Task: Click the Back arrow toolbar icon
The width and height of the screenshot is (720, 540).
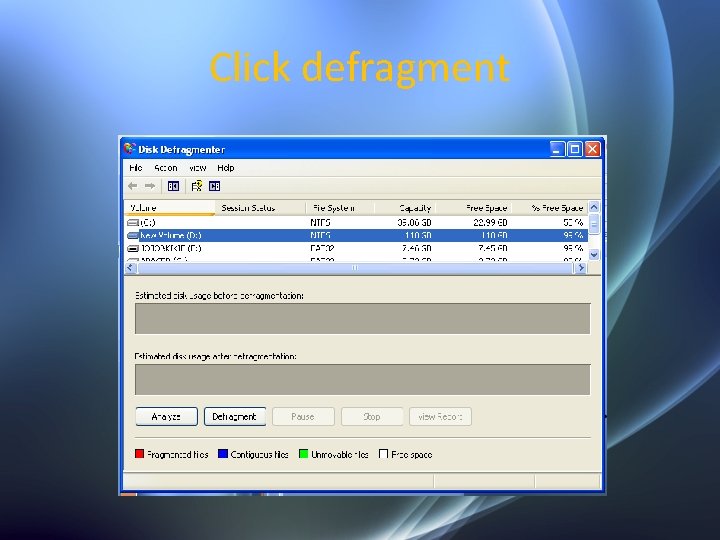Action: pos(133,186)
